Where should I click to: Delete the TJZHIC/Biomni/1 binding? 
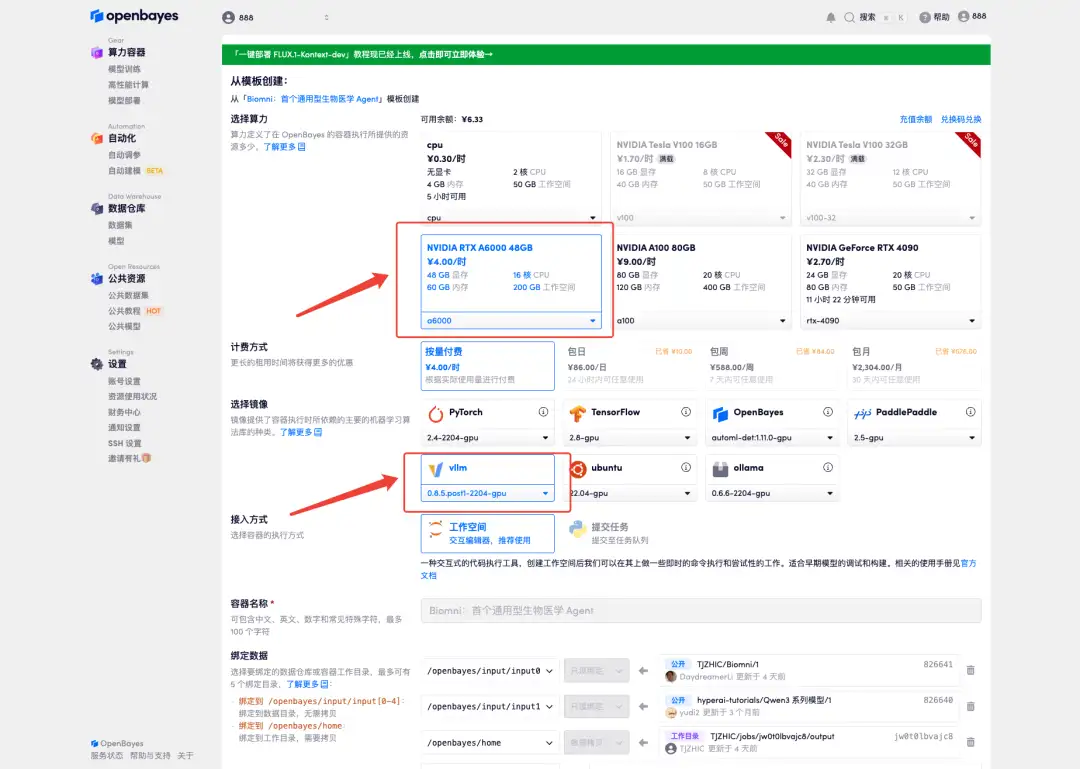click(970, 670)
